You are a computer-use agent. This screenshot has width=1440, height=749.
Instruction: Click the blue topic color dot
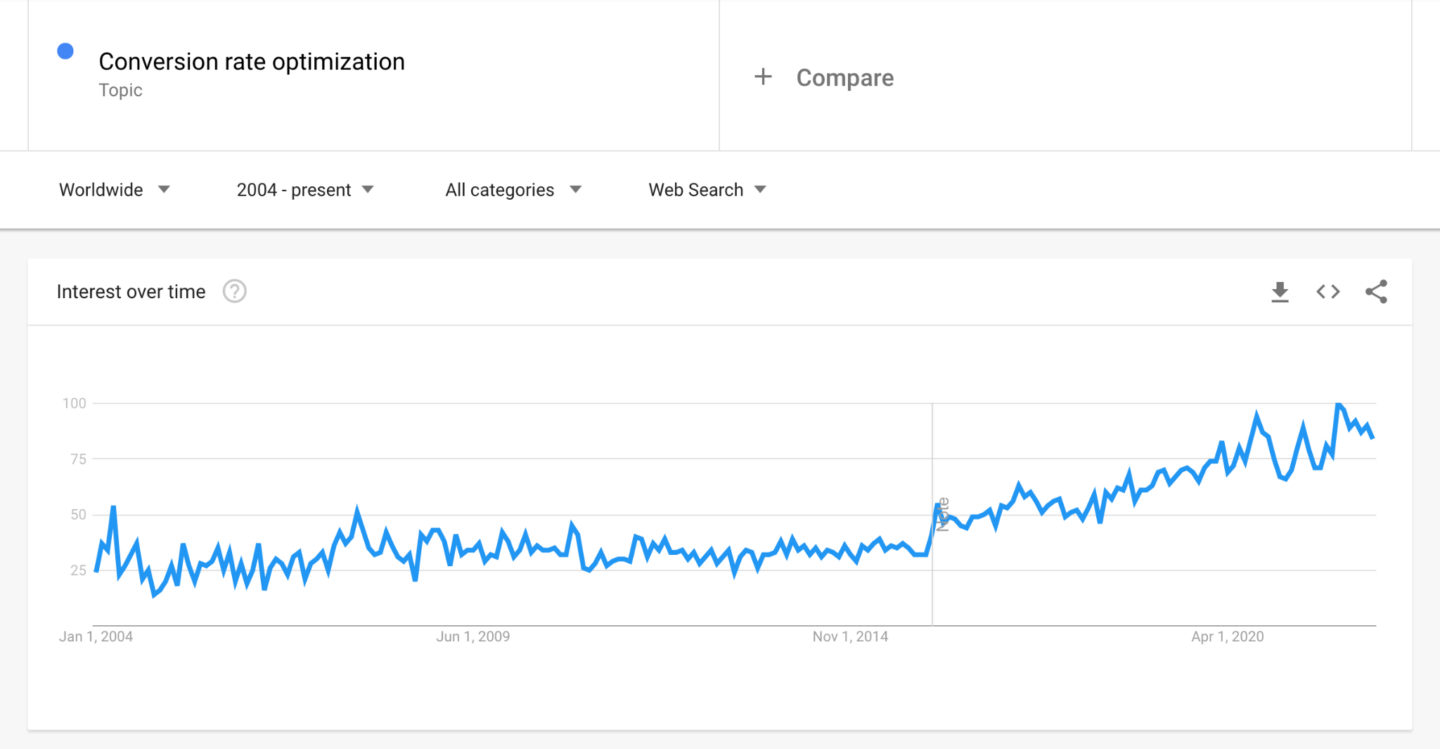[66, 51]
